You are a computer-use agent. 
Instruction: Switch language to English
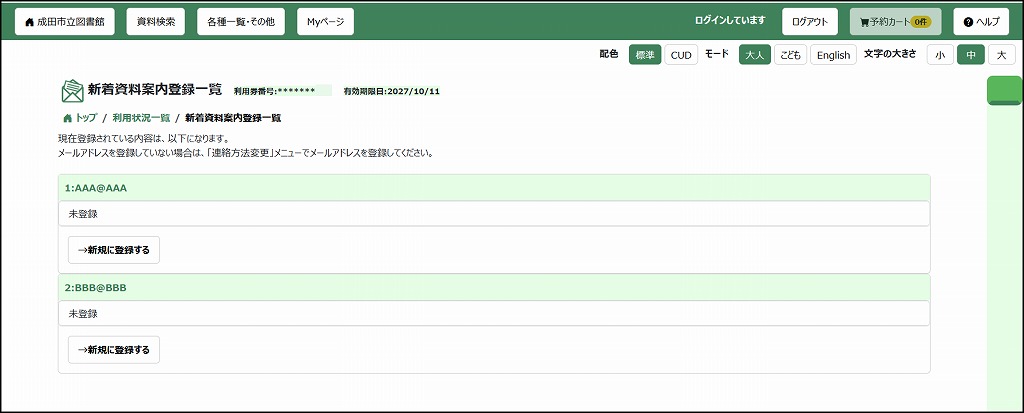click(x=833, y=55)
